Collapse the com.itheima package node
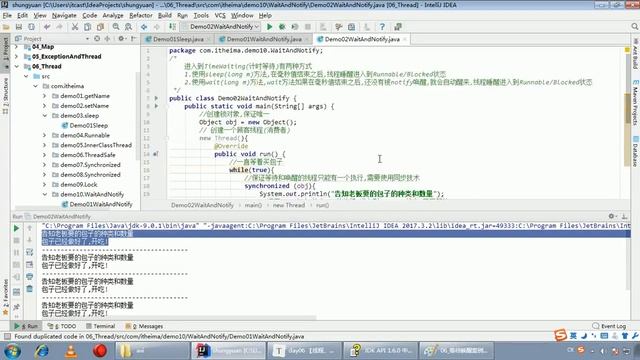Viewport: 640px width, 360px height. (x=36, y=86)
